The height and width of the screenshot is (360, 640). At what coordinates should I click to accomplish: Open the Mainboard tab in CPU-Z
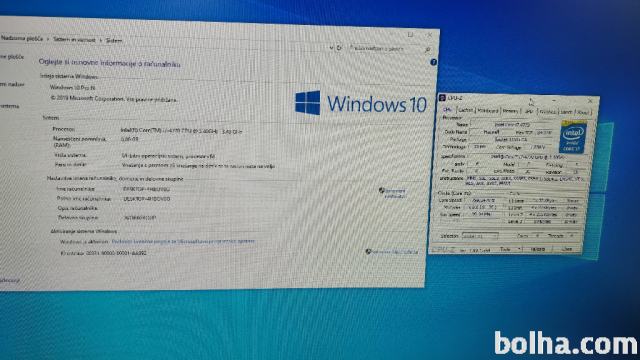coord(488,111)
